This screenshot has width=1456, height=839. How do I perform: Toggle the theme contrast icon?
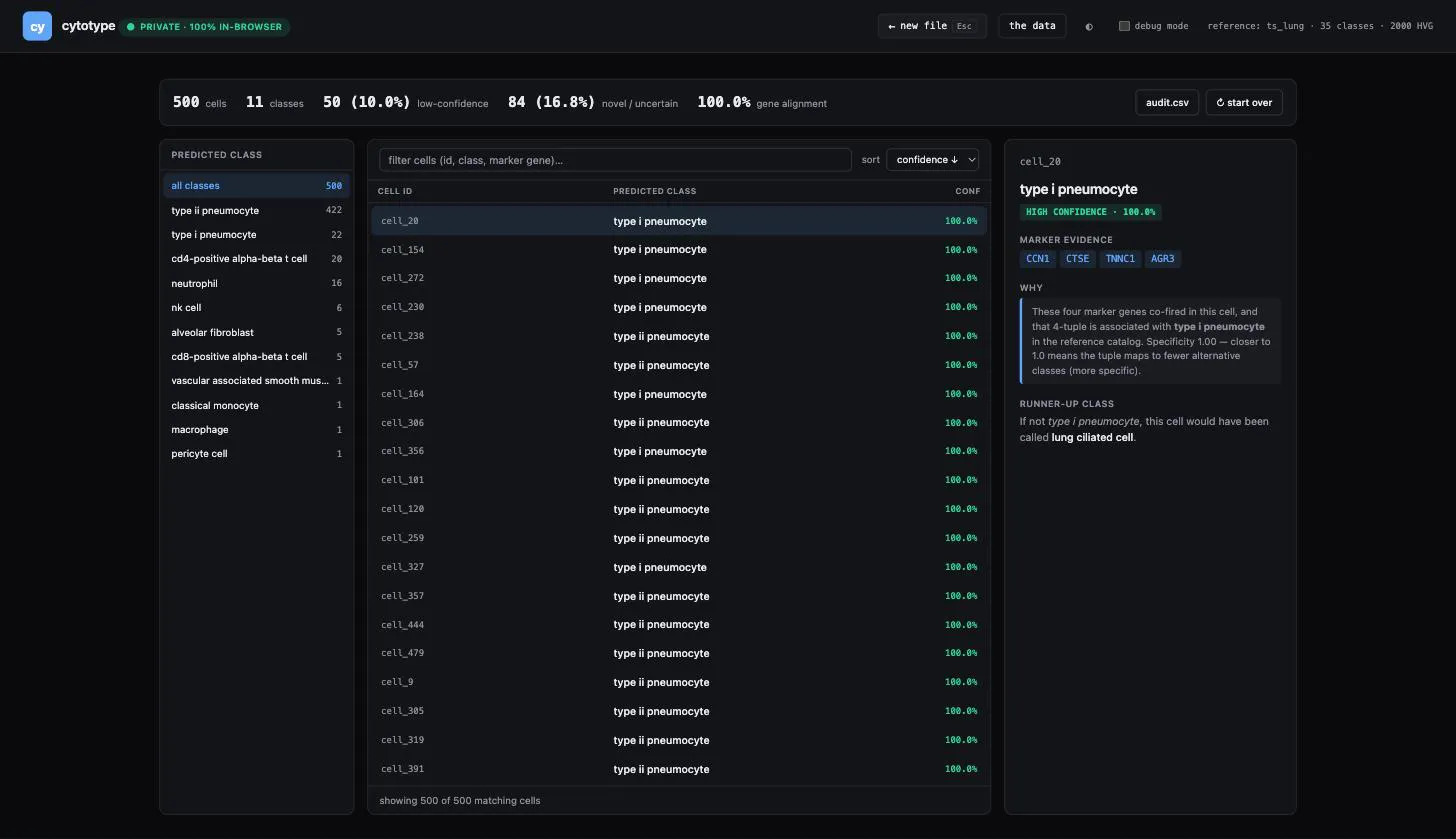(x=1089, y=26)
